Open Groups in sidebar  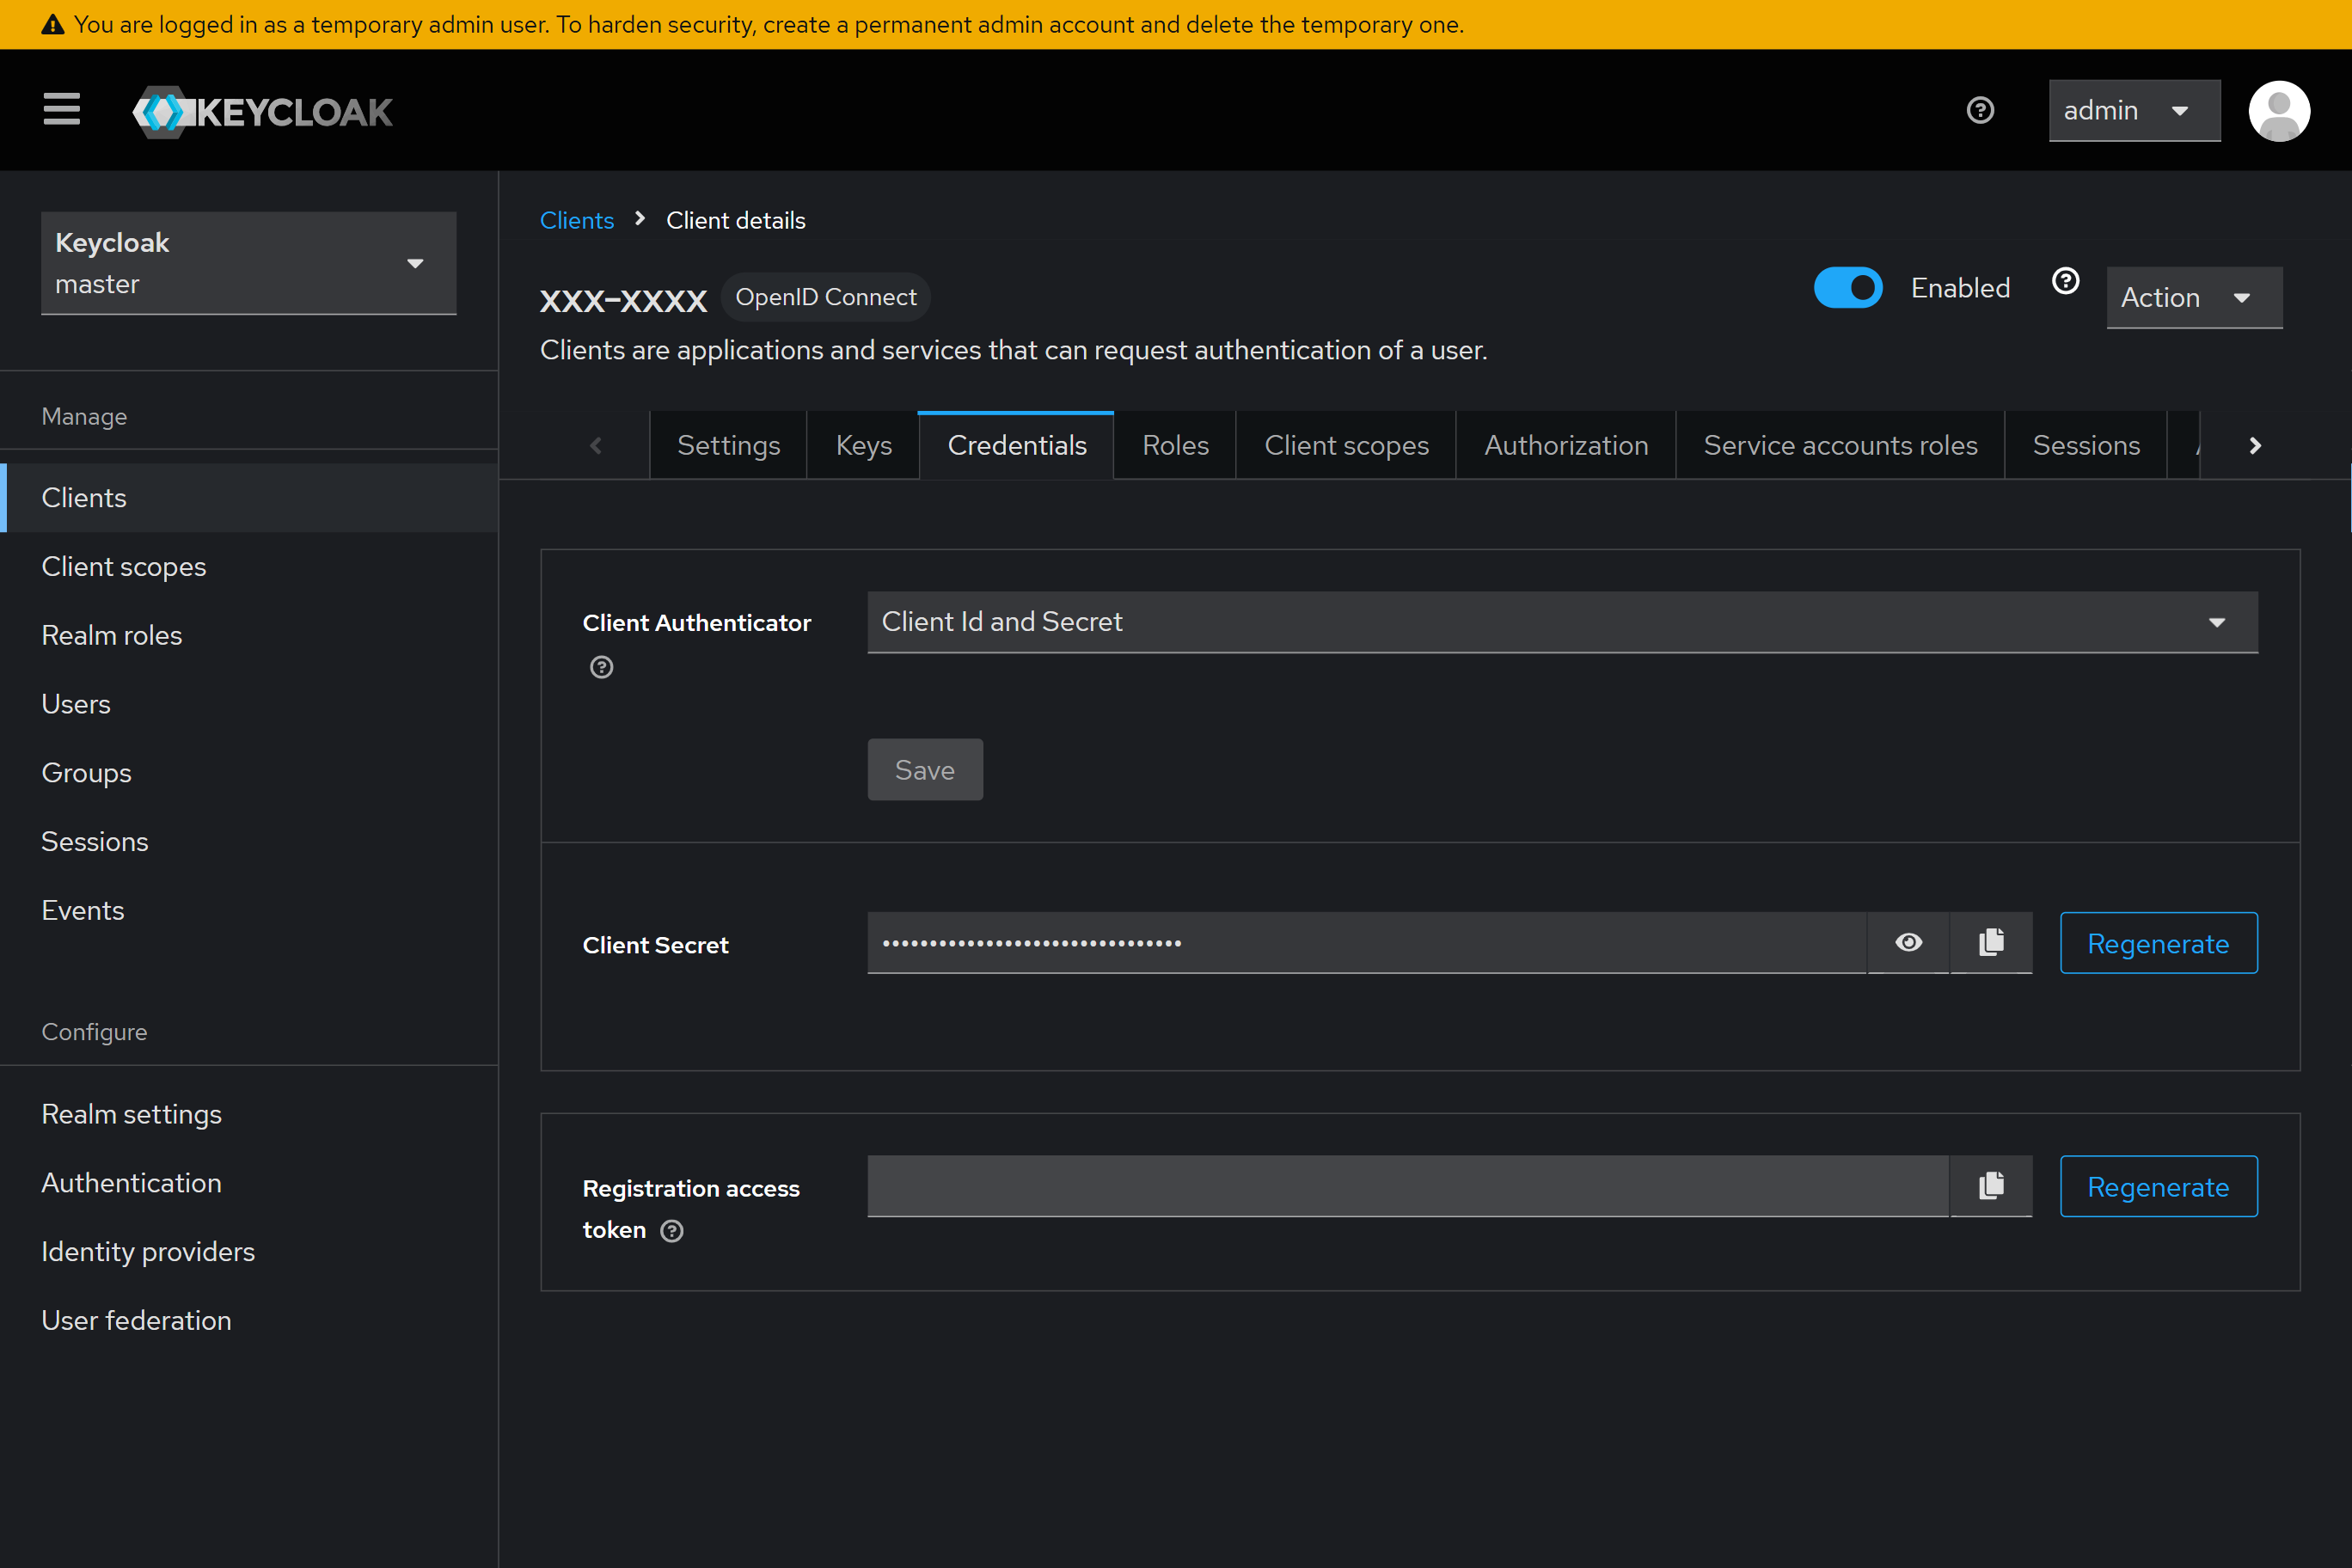click(249, 773)
